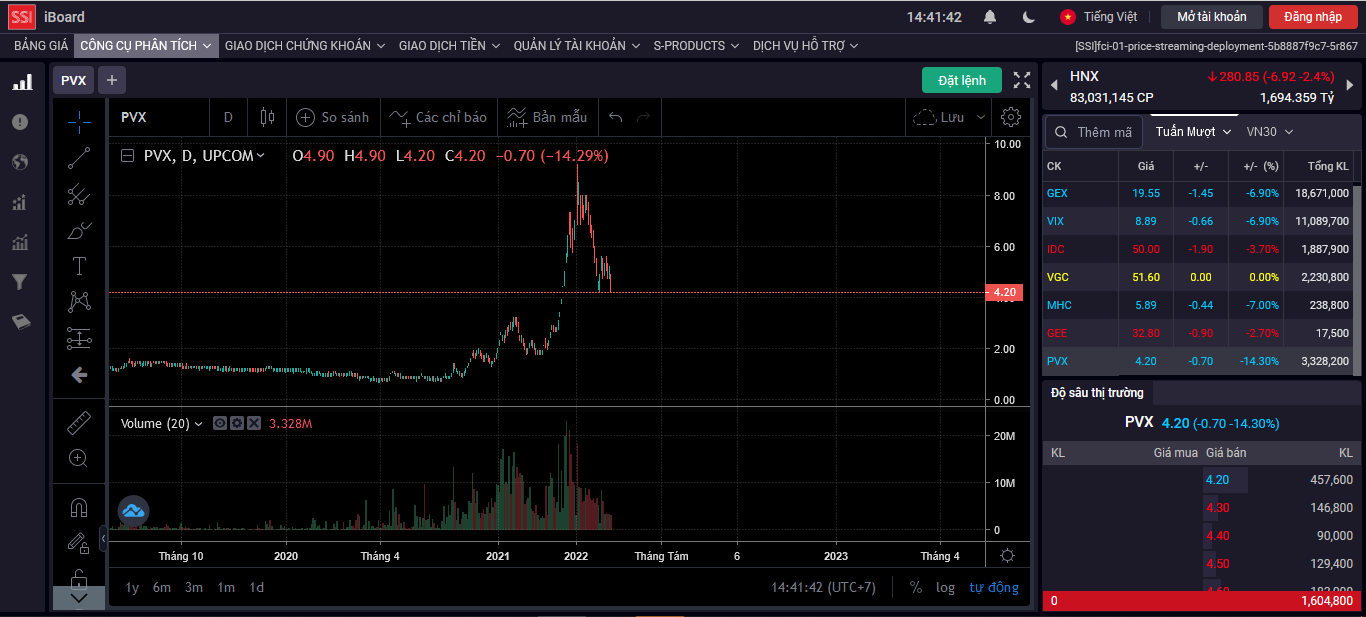Click the PVX symbol search field
This screenshot has height=617, width=1366.
[x=158, y=117]
